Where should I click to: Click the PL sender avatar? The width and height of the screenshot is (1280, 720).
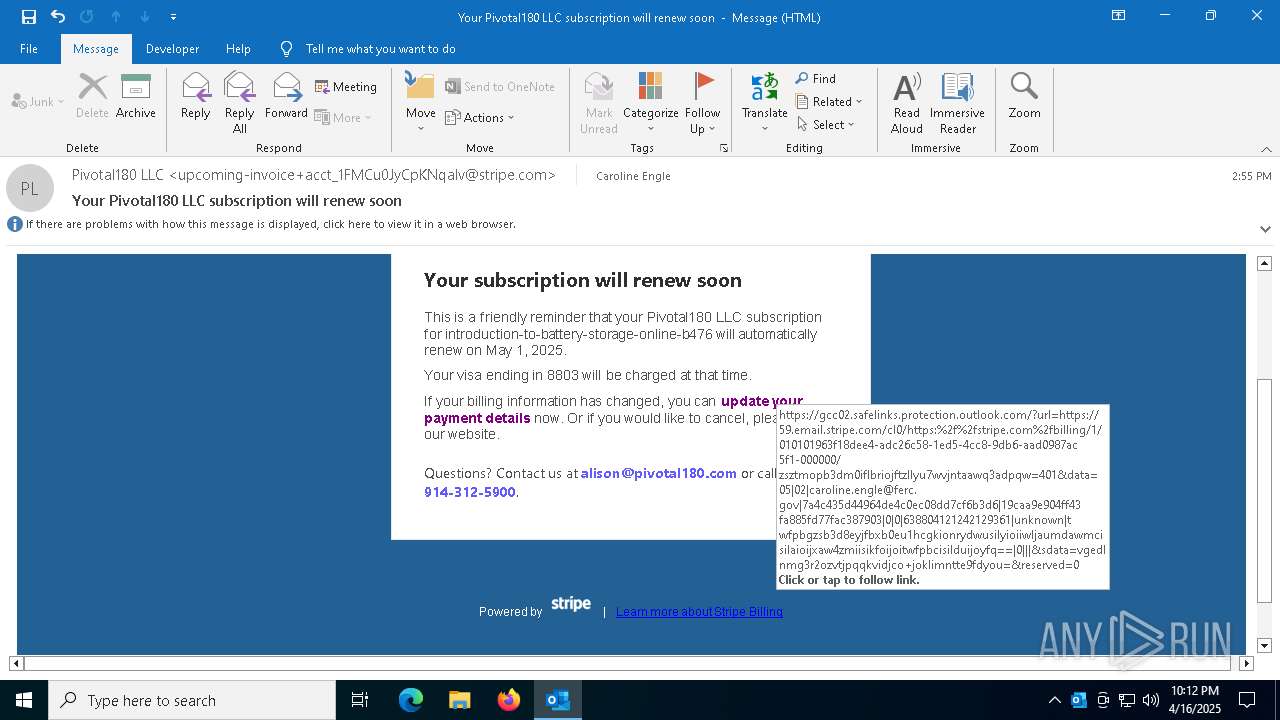[x=30, y=188]
